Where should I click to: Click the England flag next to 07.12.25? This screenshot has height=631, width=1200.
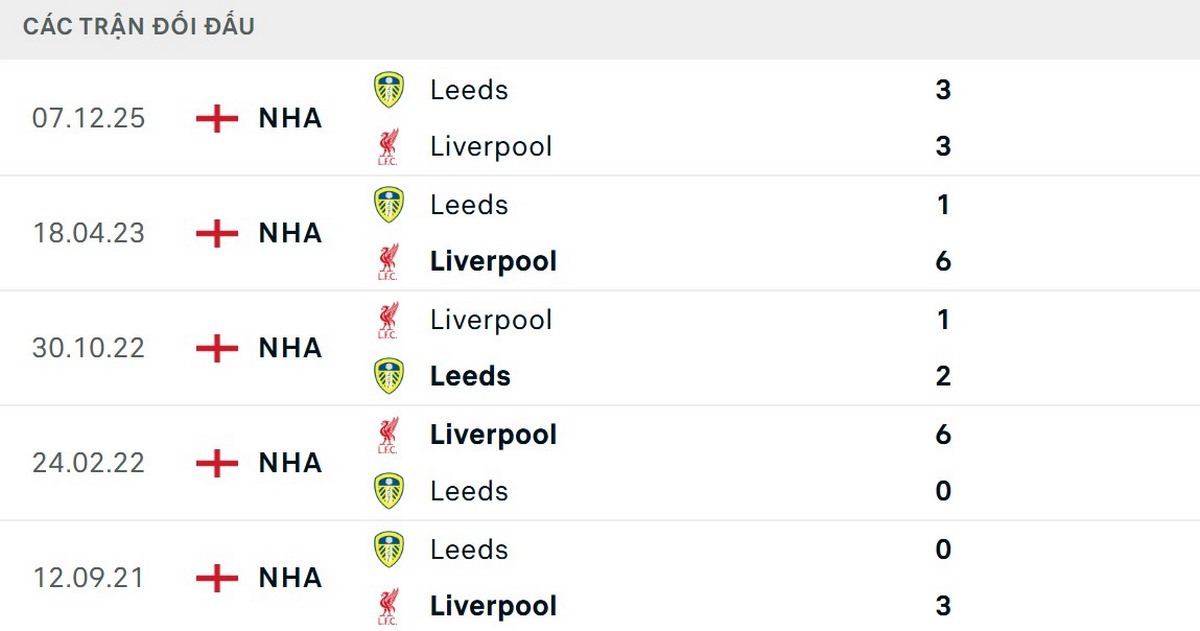(x=214, y=118)
